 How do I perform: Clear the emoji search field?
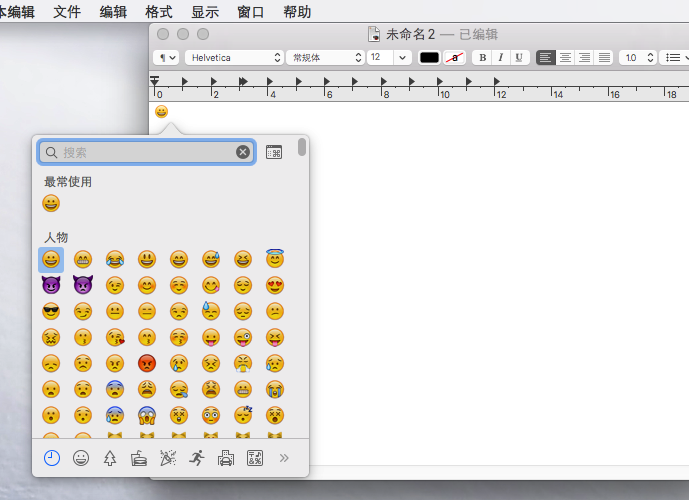243,152
